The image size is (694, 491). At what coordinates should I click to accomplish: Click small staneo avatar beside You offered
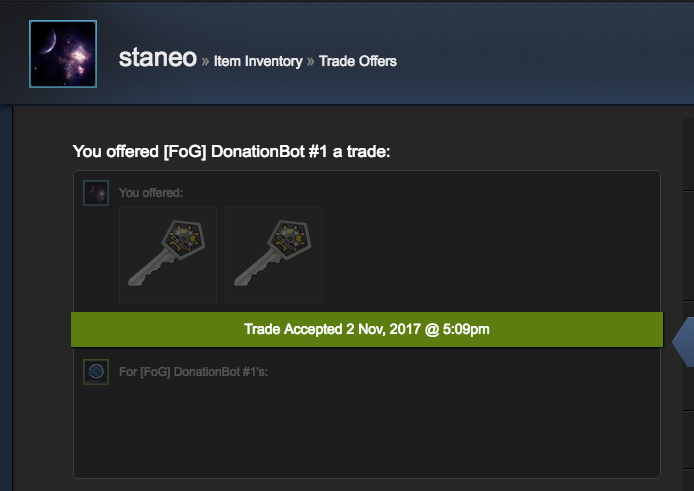point(96,193)
